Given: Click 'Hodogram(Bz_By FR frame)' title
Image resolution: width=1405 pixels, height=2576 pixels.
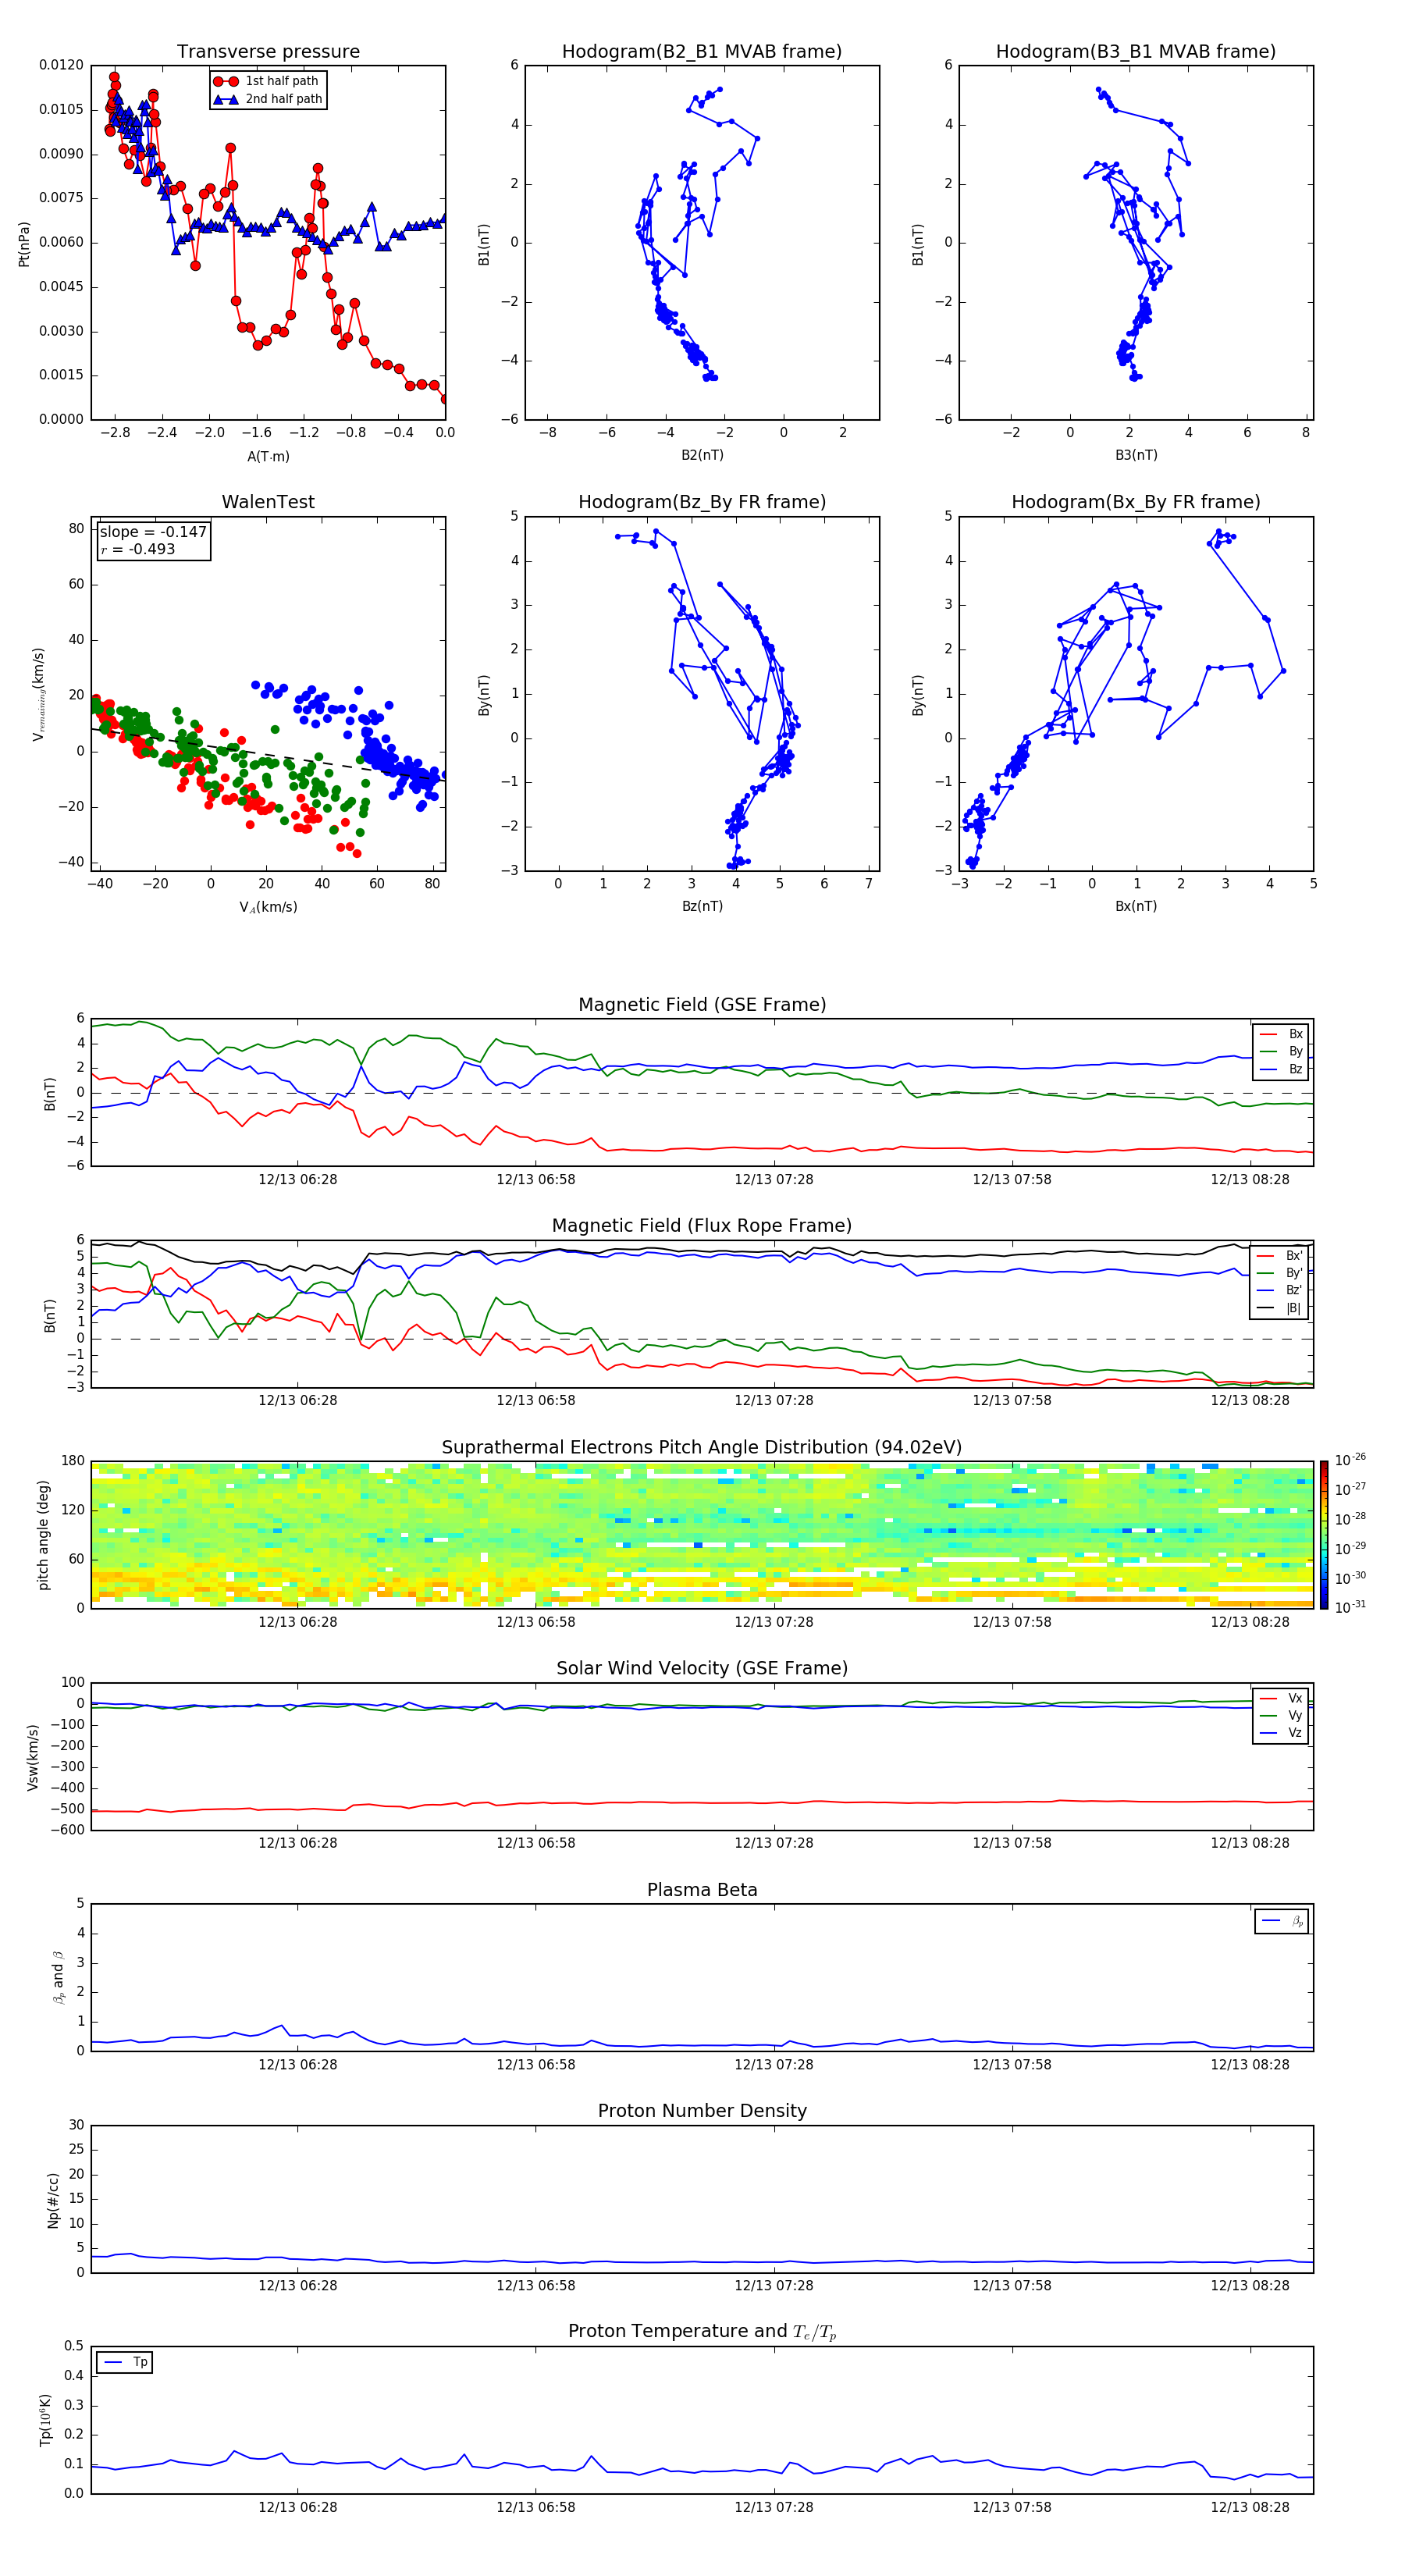Looking at the screenshot, I should (x=702, y=502).
